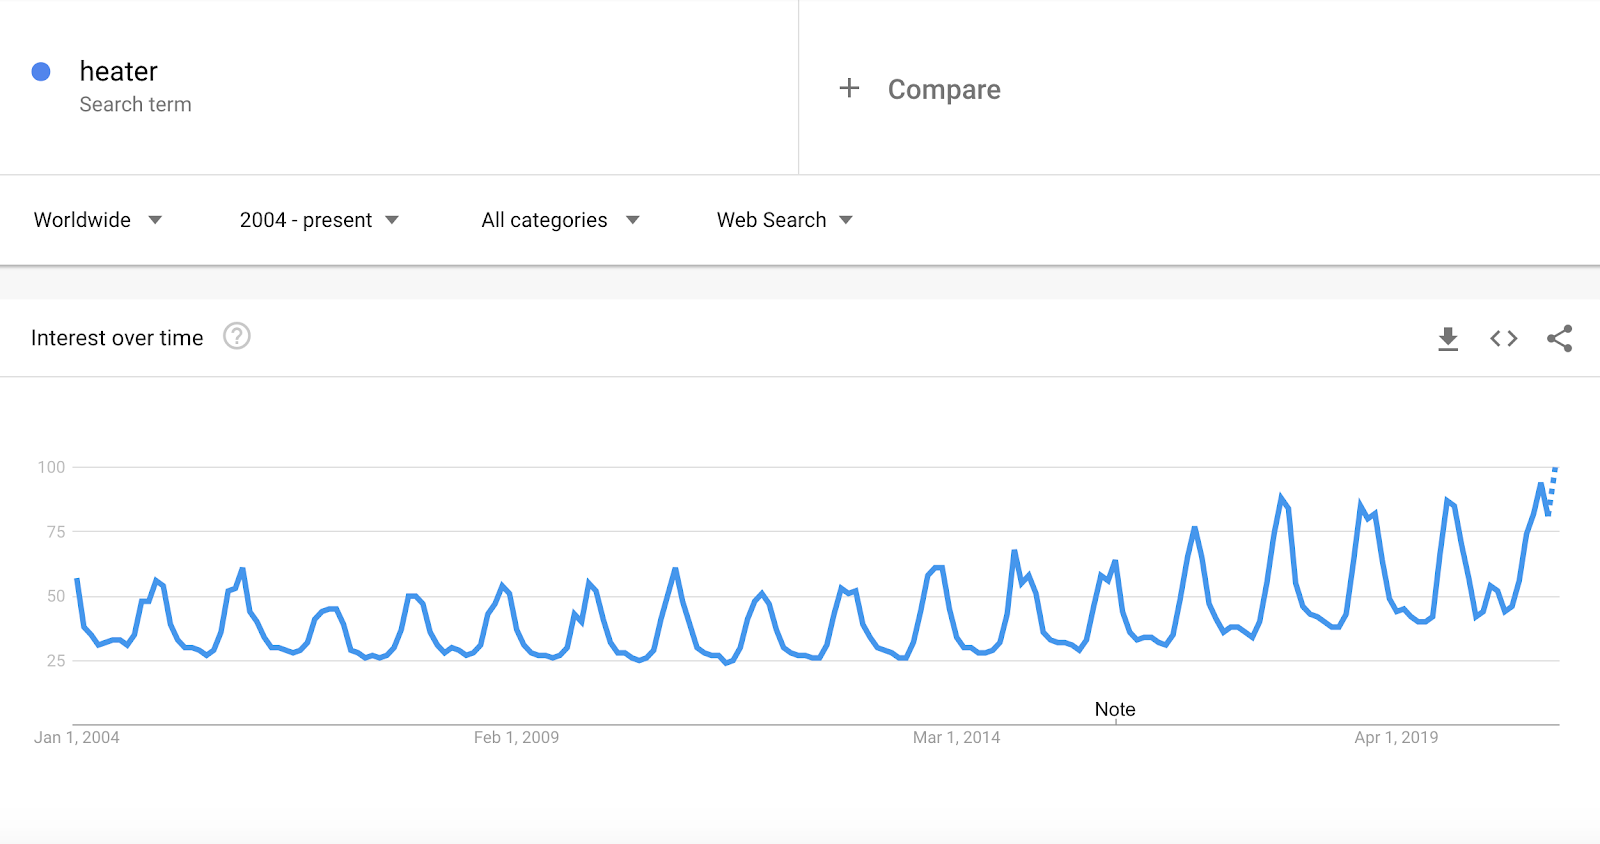This screenshot has height=844, width=1600.
Task: Click the plus icon beside Compare
Action: (849, 88)
